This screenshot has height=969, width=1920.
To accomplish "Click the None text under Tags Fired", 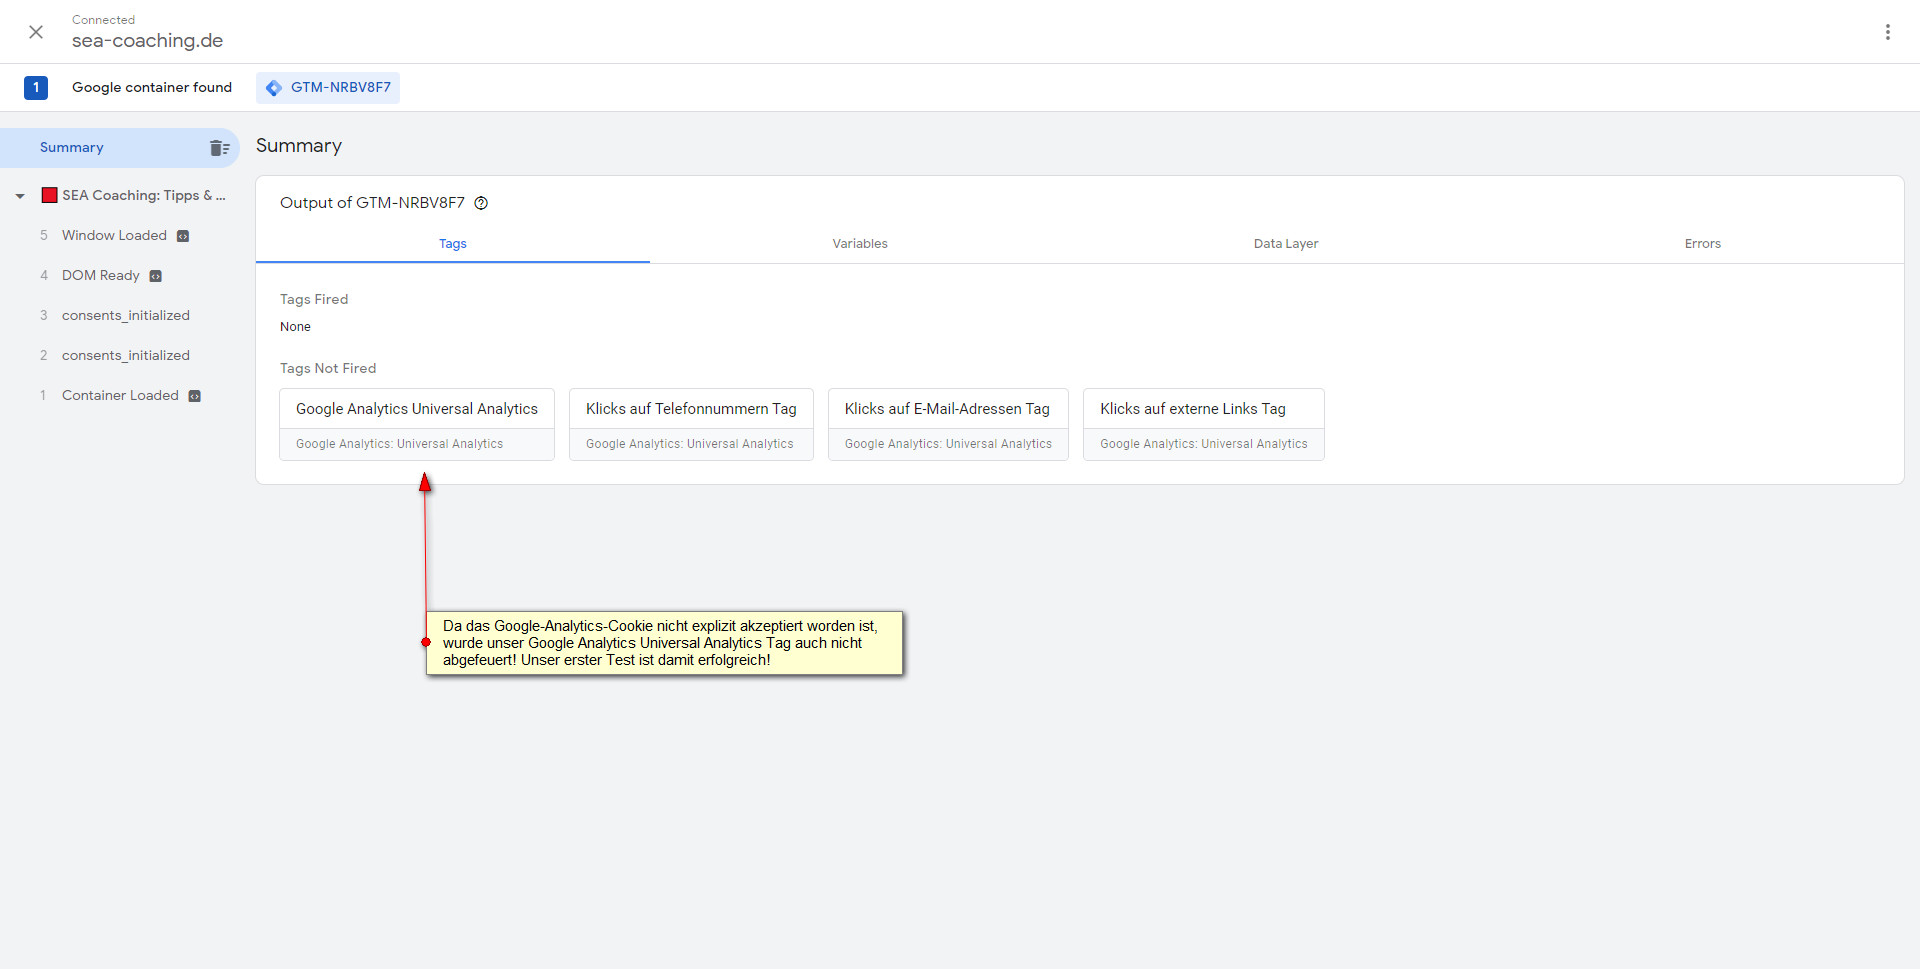I will click(295, 327).
